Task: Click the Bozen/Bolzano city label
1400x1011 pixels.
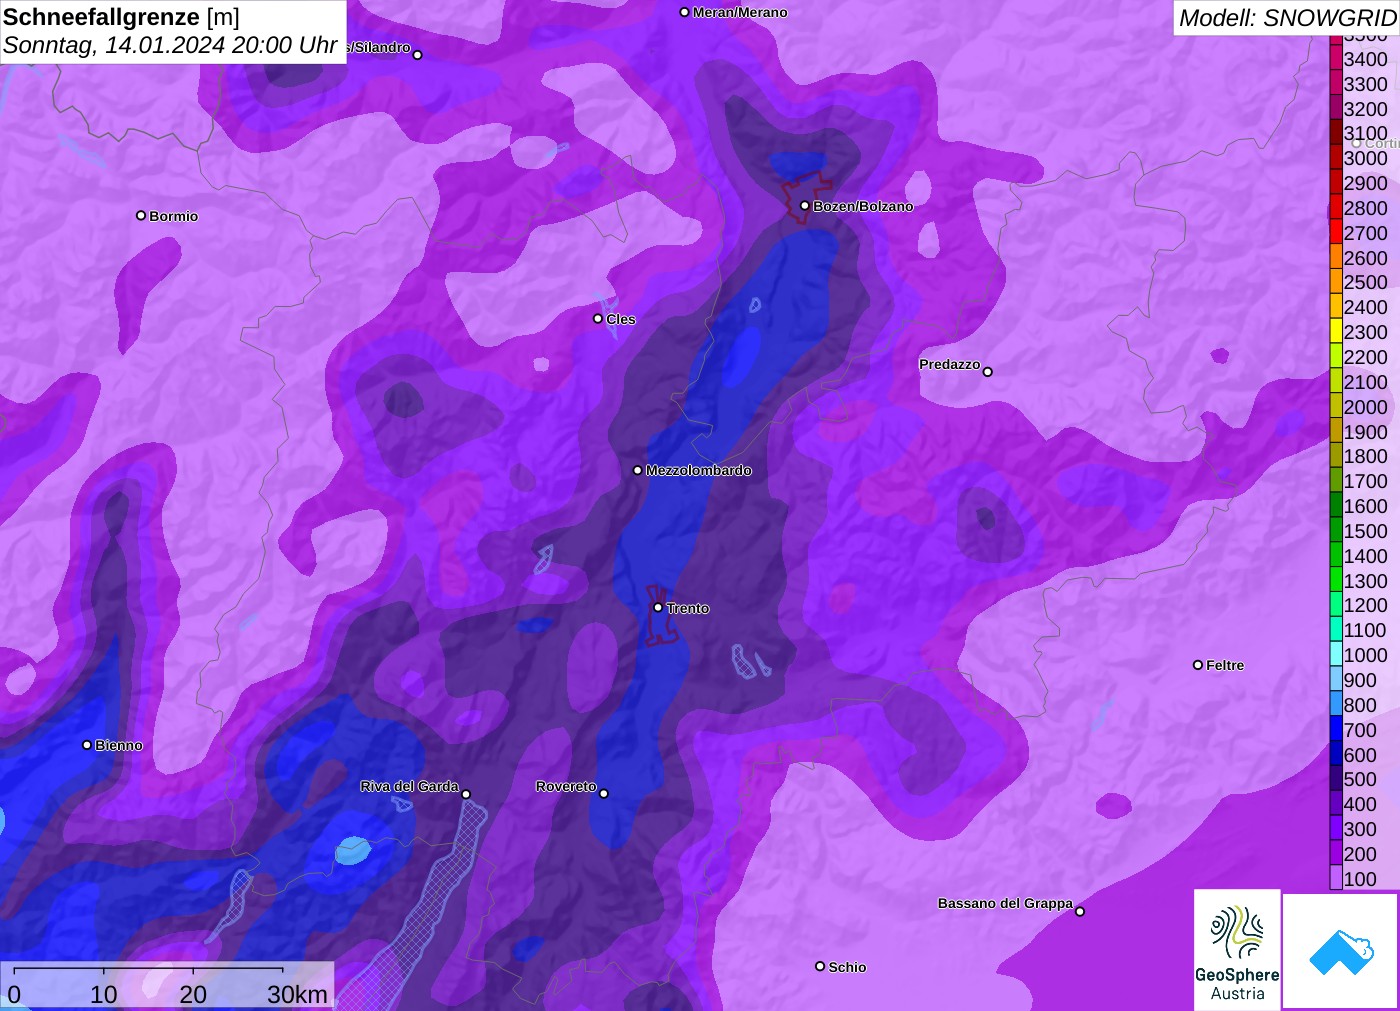Action: click(x=863, y=206)
